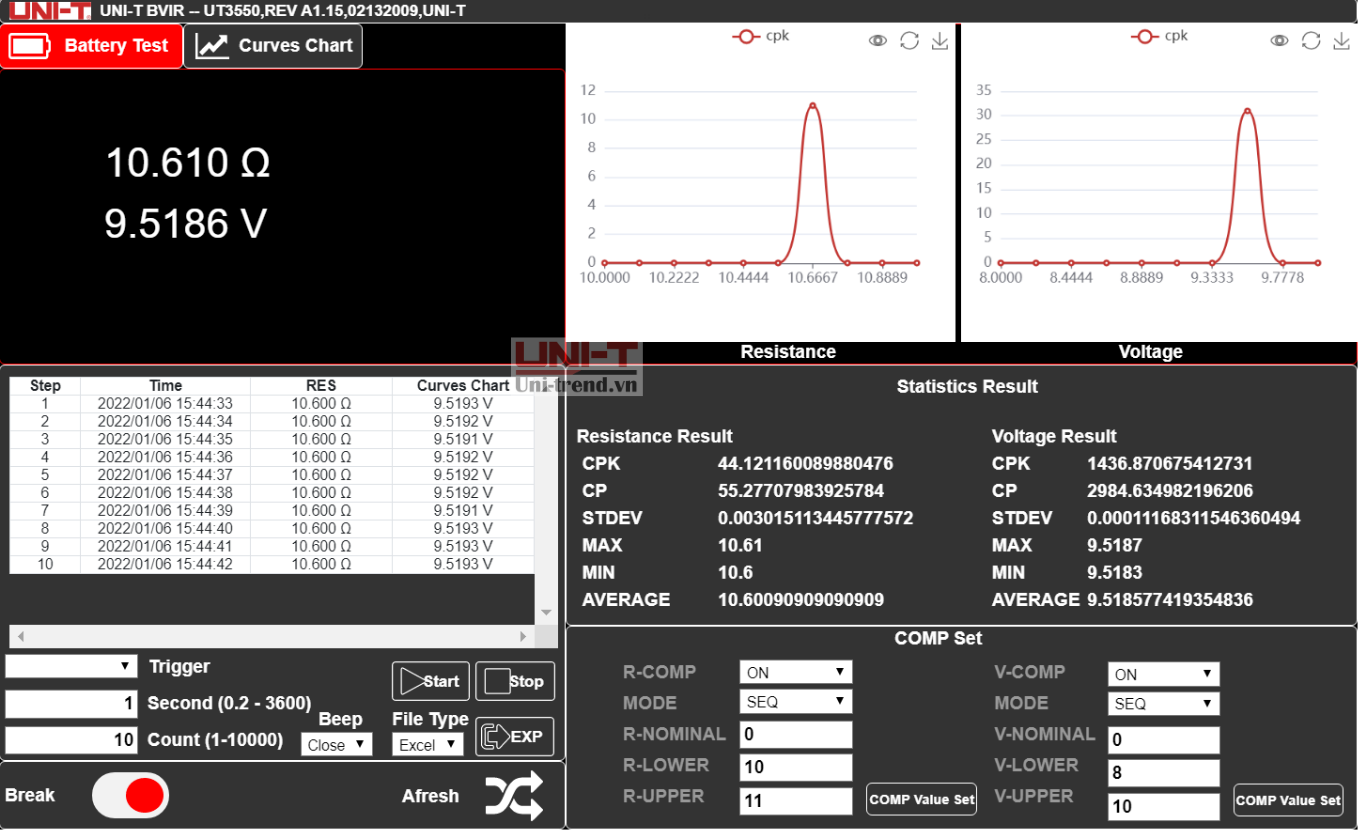Click the Afresh shuffle icon

(514, 796)
